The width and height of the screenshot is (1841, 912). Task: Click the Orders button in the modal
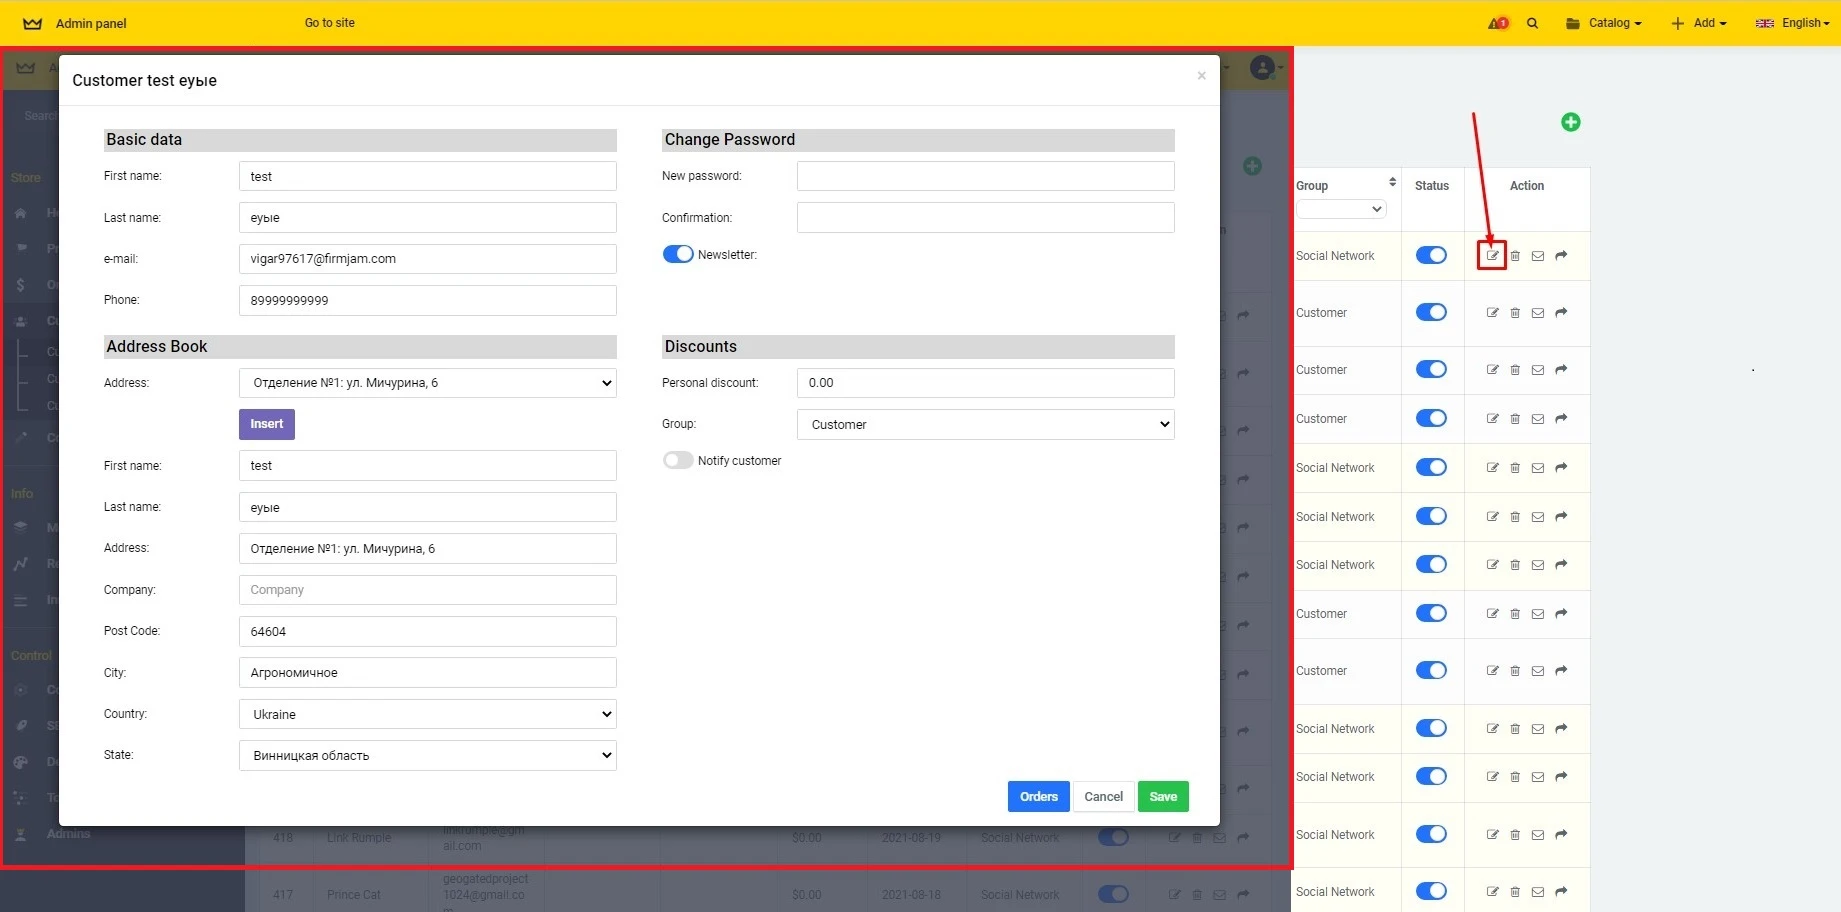pos(1038,796)
